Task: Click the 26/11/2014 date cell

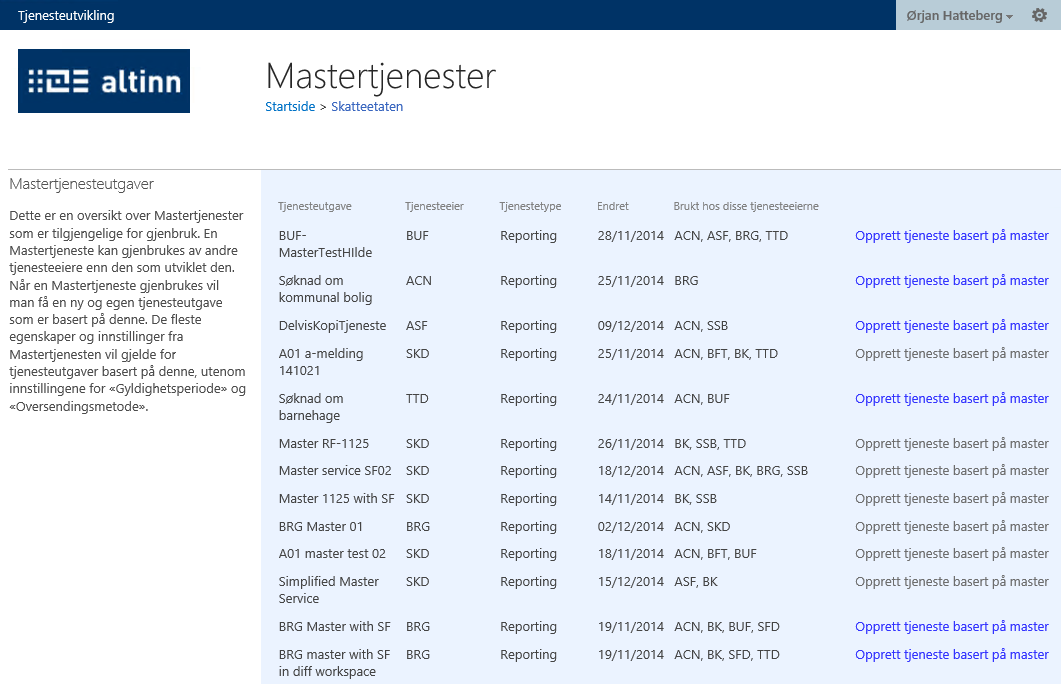Action: (631, 443)
